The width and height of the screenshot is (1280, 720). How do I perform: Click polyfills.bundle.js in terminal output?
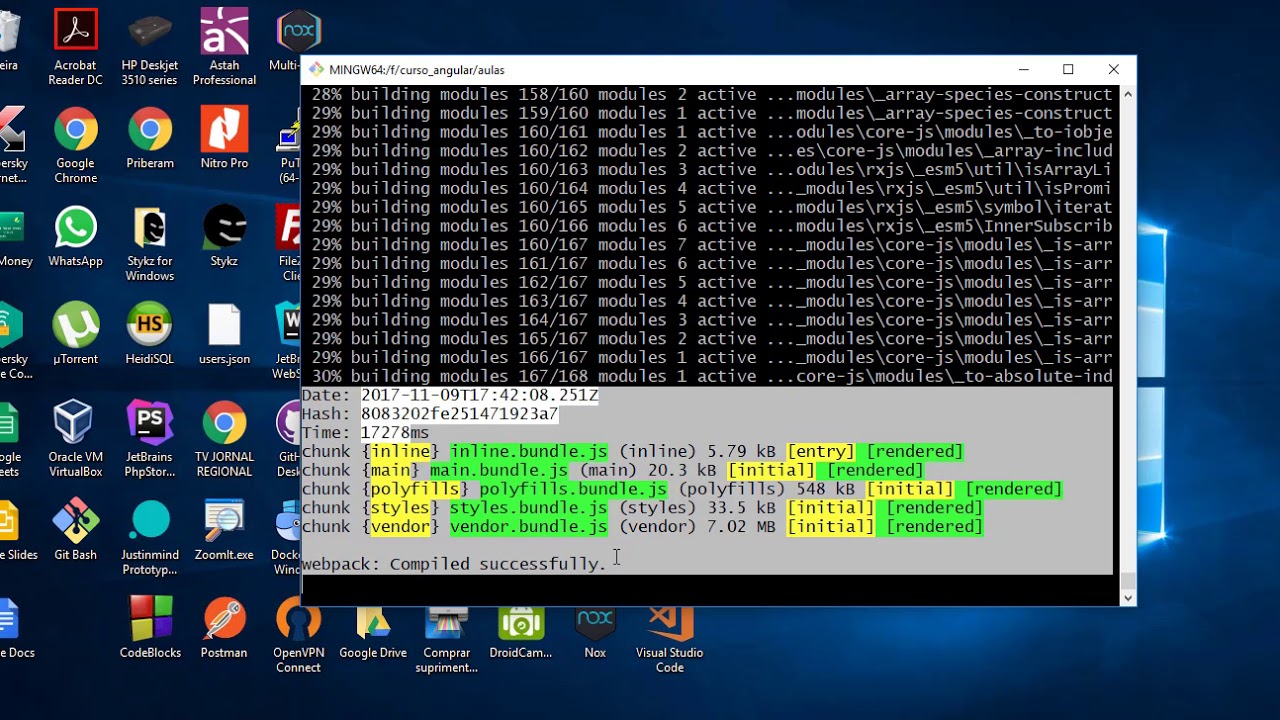tap(573, 489)
